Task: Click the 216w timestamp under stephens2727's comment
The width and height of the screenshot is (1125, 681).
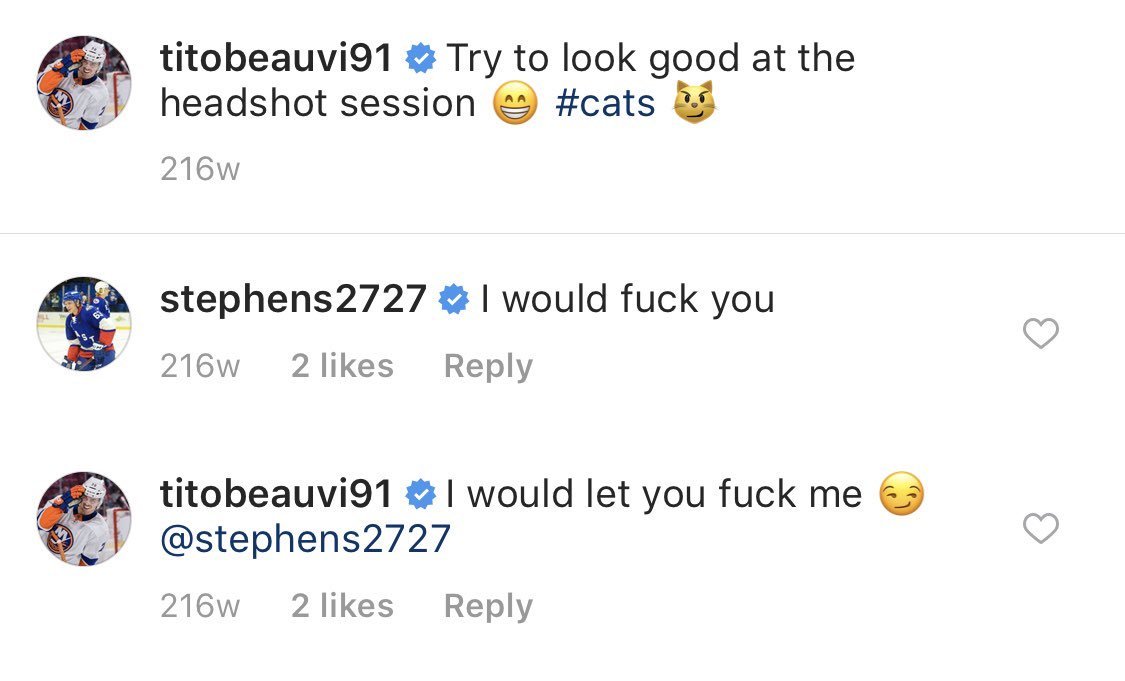Action: click(x=200, y=366)
